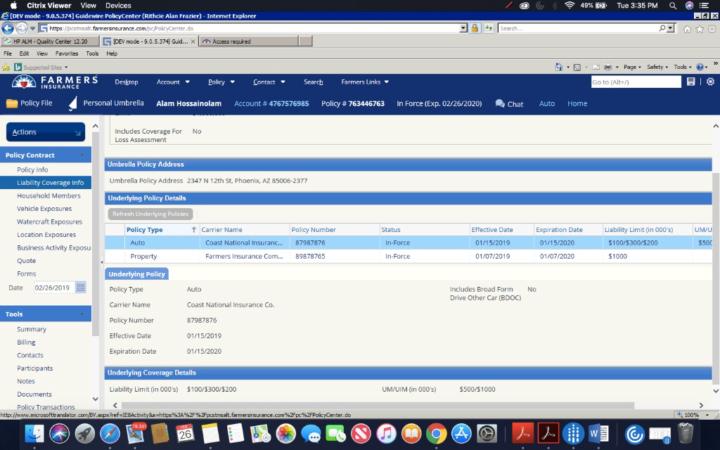720x450 pixels.
Task: Open IE Favorites star icon
Action: (x=699, y=28)
